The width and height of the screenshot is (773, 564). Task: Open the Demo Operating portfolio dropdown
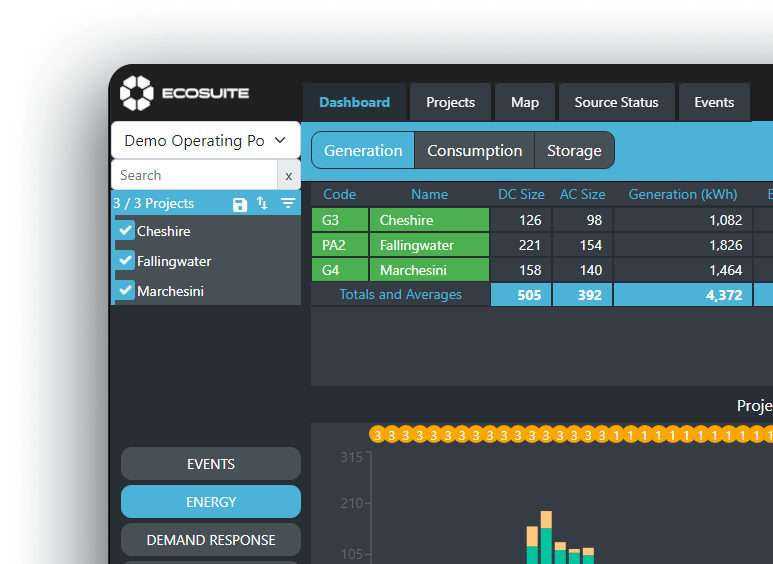coord(205,141)
